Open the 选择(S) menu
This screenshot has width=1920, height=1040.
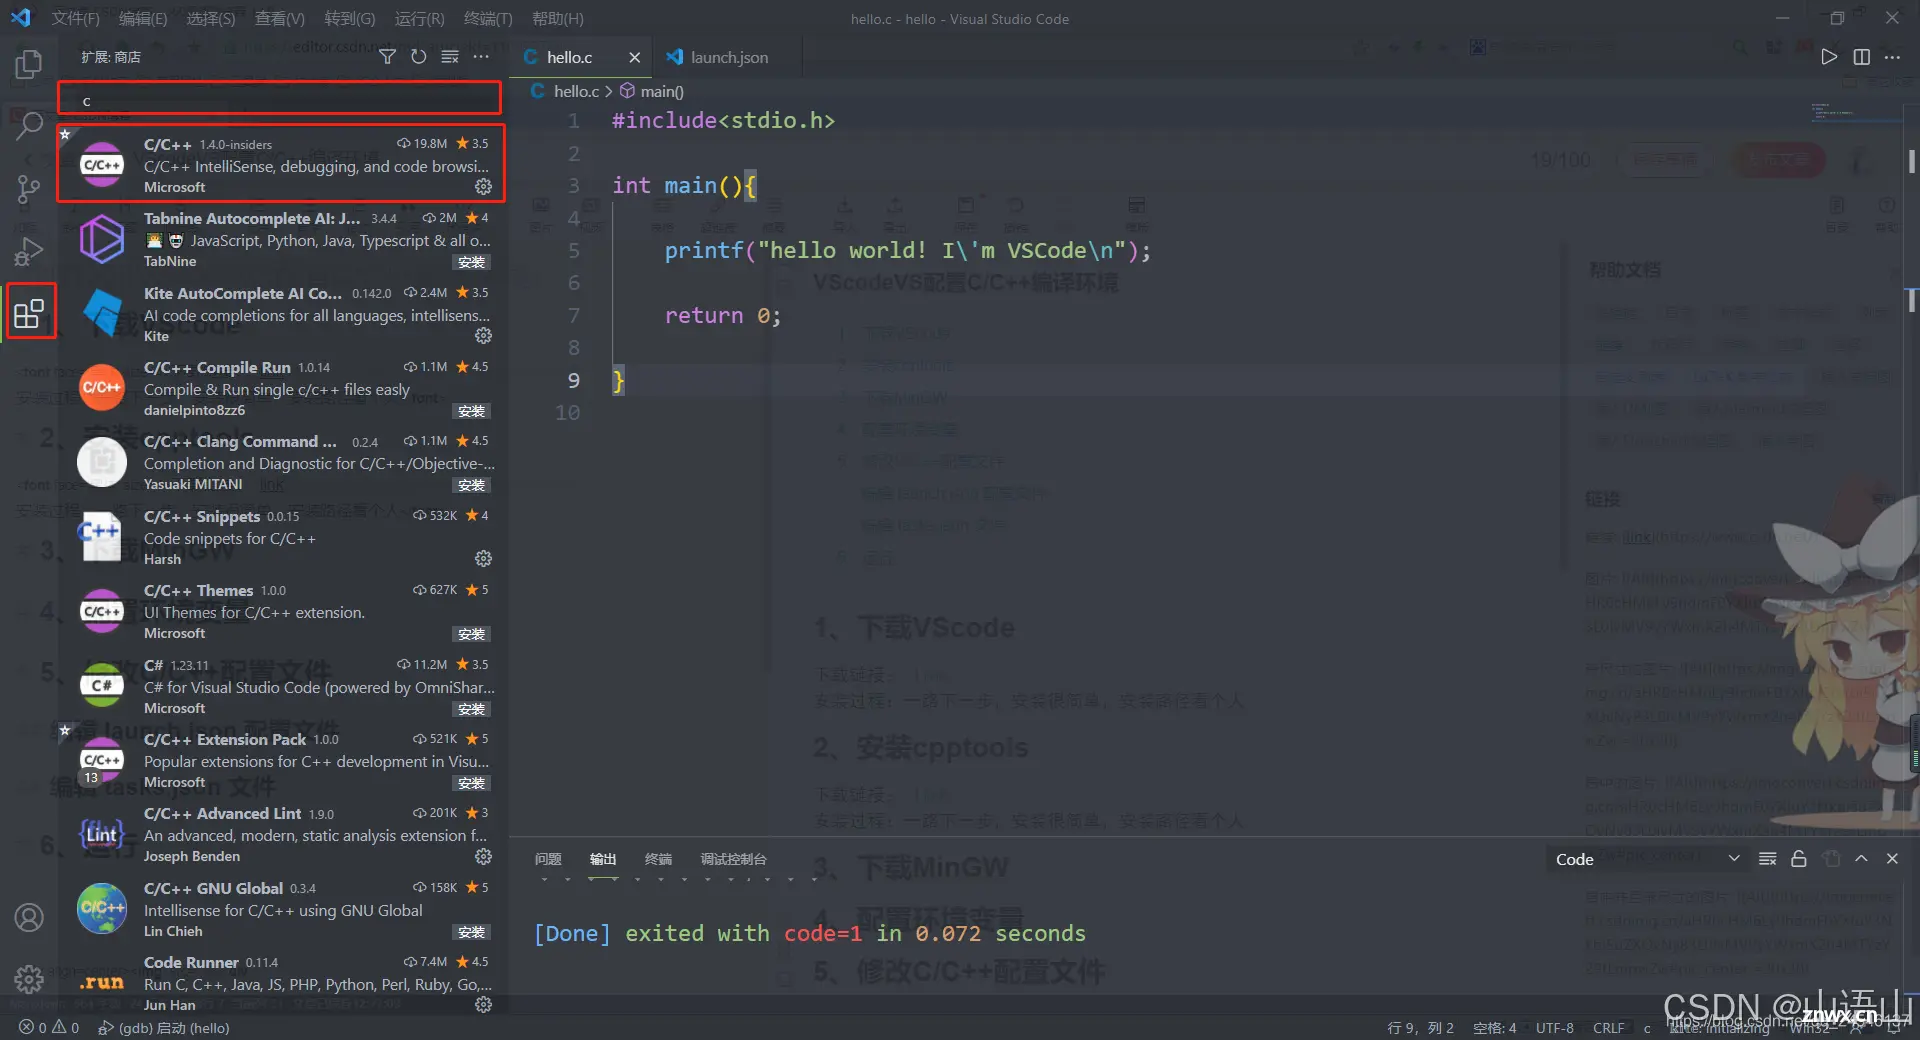(x=211, y=18)
